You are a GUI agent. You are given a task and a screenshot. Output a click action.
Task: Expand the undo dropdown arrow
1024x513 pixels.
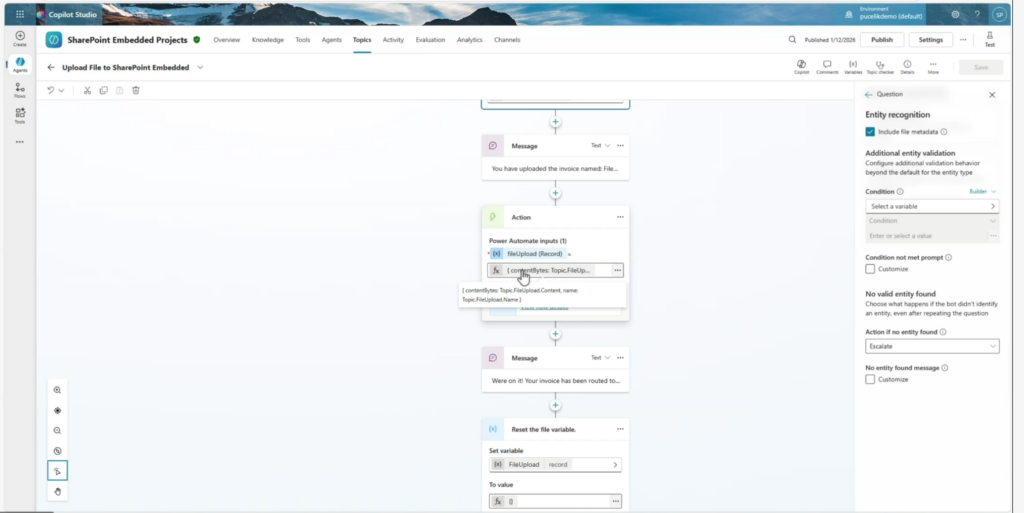click(61, 91)
